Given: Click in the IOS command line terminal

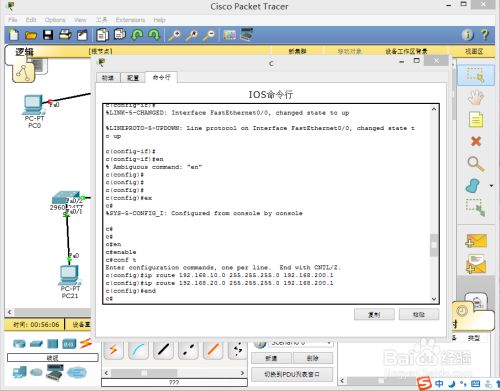Looking at the screenshot, I should pos(268,203).
